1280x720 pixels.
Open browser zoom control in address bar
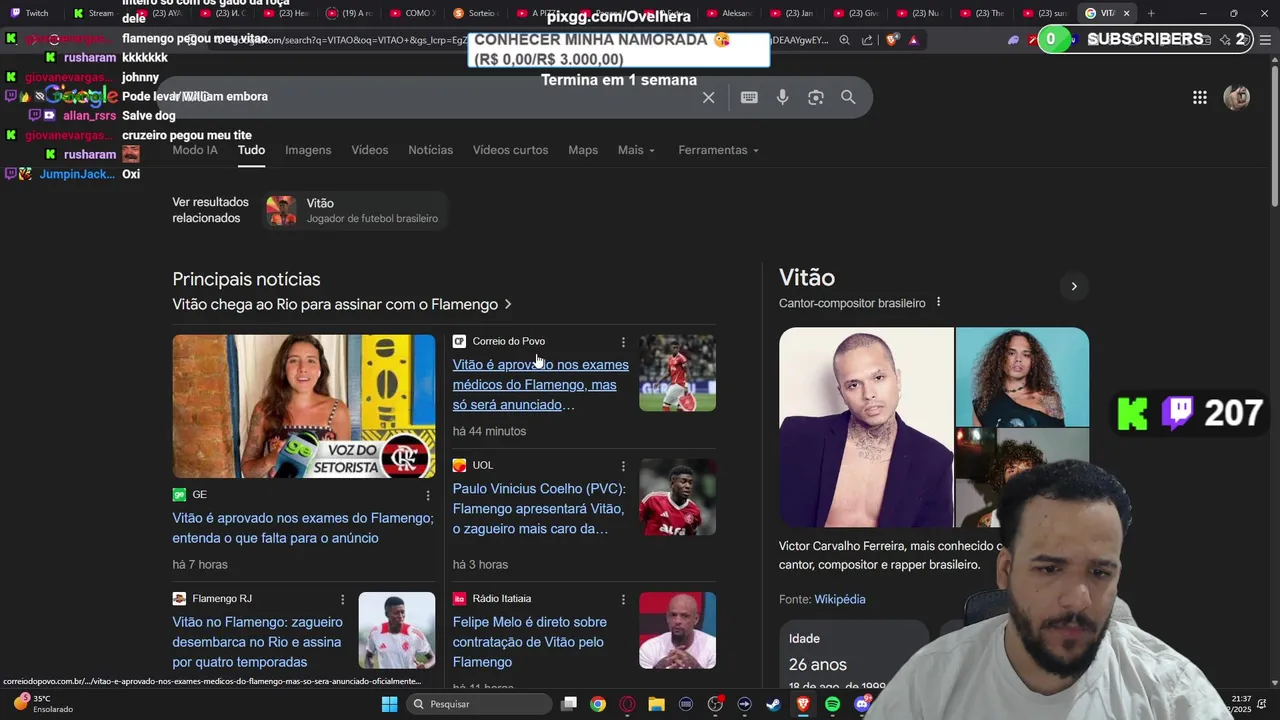tap(845, 40)
